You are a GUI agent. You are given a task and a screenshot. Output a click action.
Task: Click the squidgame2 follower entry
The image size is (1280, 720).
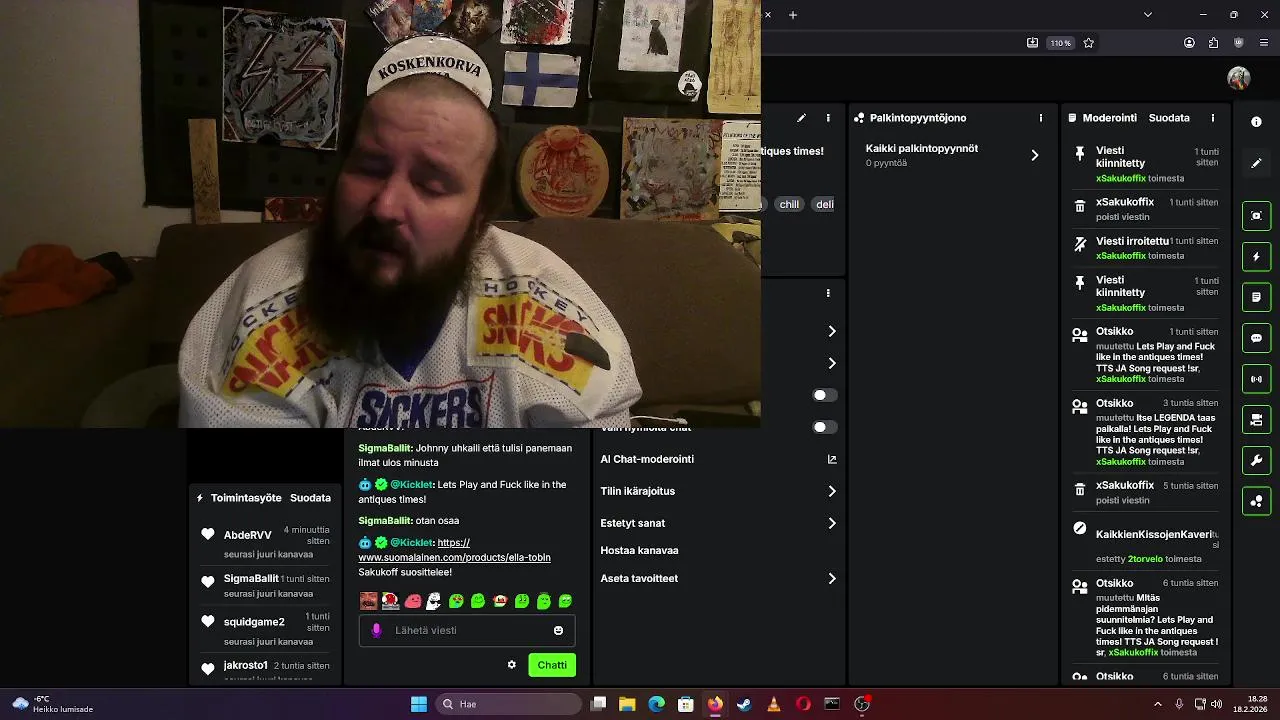coord(266,628)
